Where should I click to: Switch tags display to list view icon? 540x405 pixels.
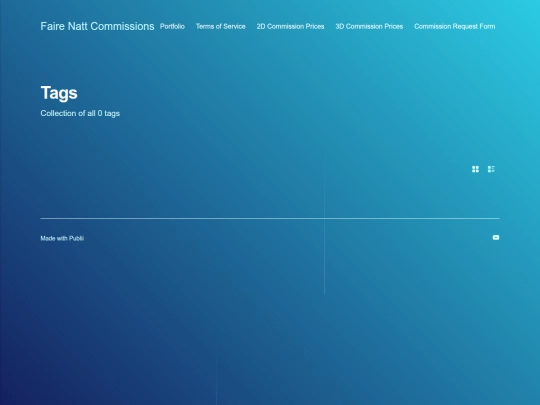(x=491, y=169)
